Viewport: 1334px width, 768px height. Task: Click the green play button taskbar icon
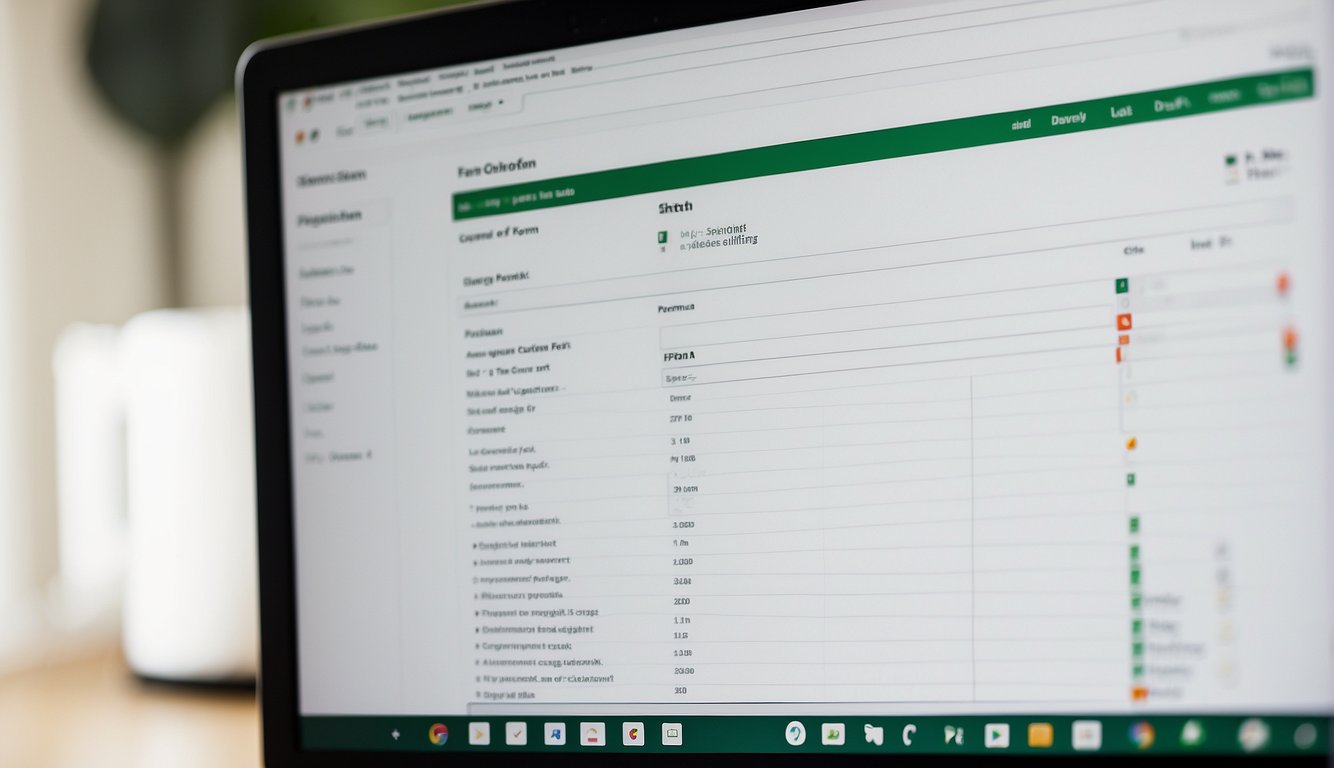point(996,736)
